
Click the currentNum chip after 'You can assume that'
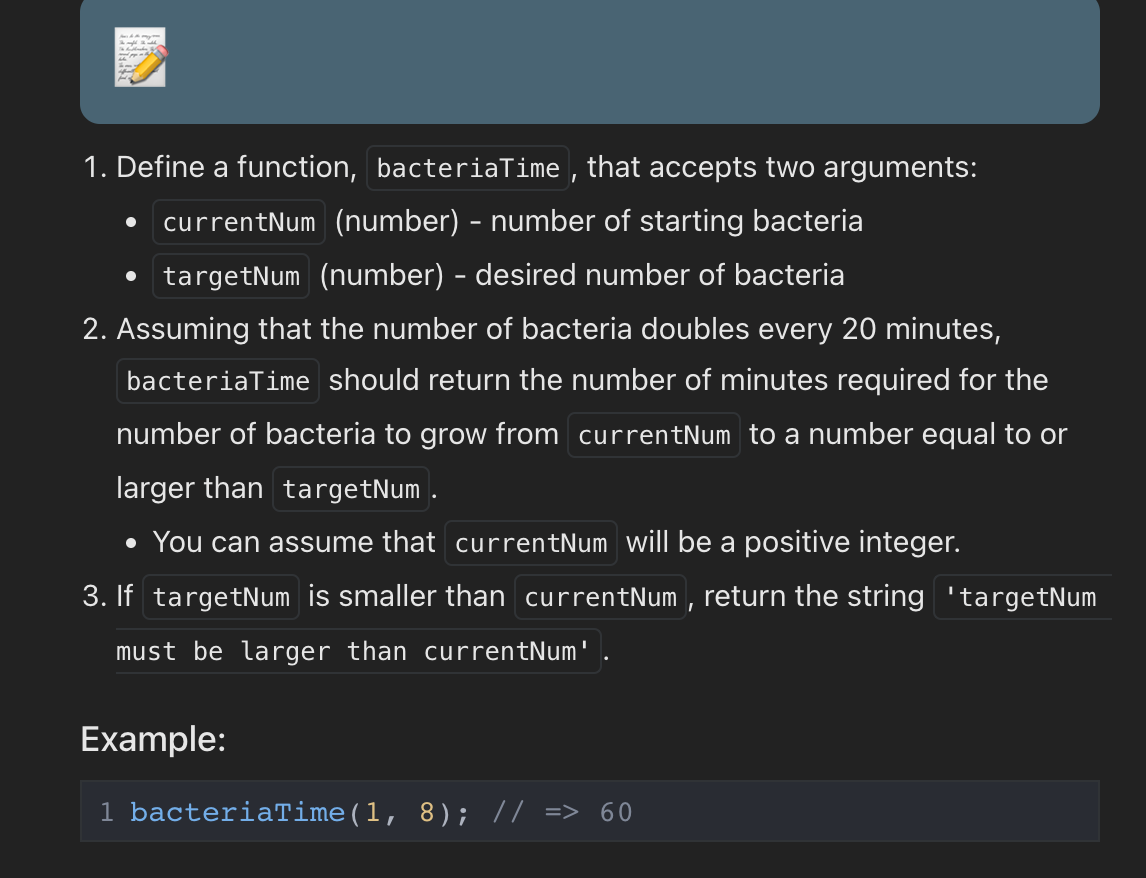pyautogui.click(x=531, y=543)
